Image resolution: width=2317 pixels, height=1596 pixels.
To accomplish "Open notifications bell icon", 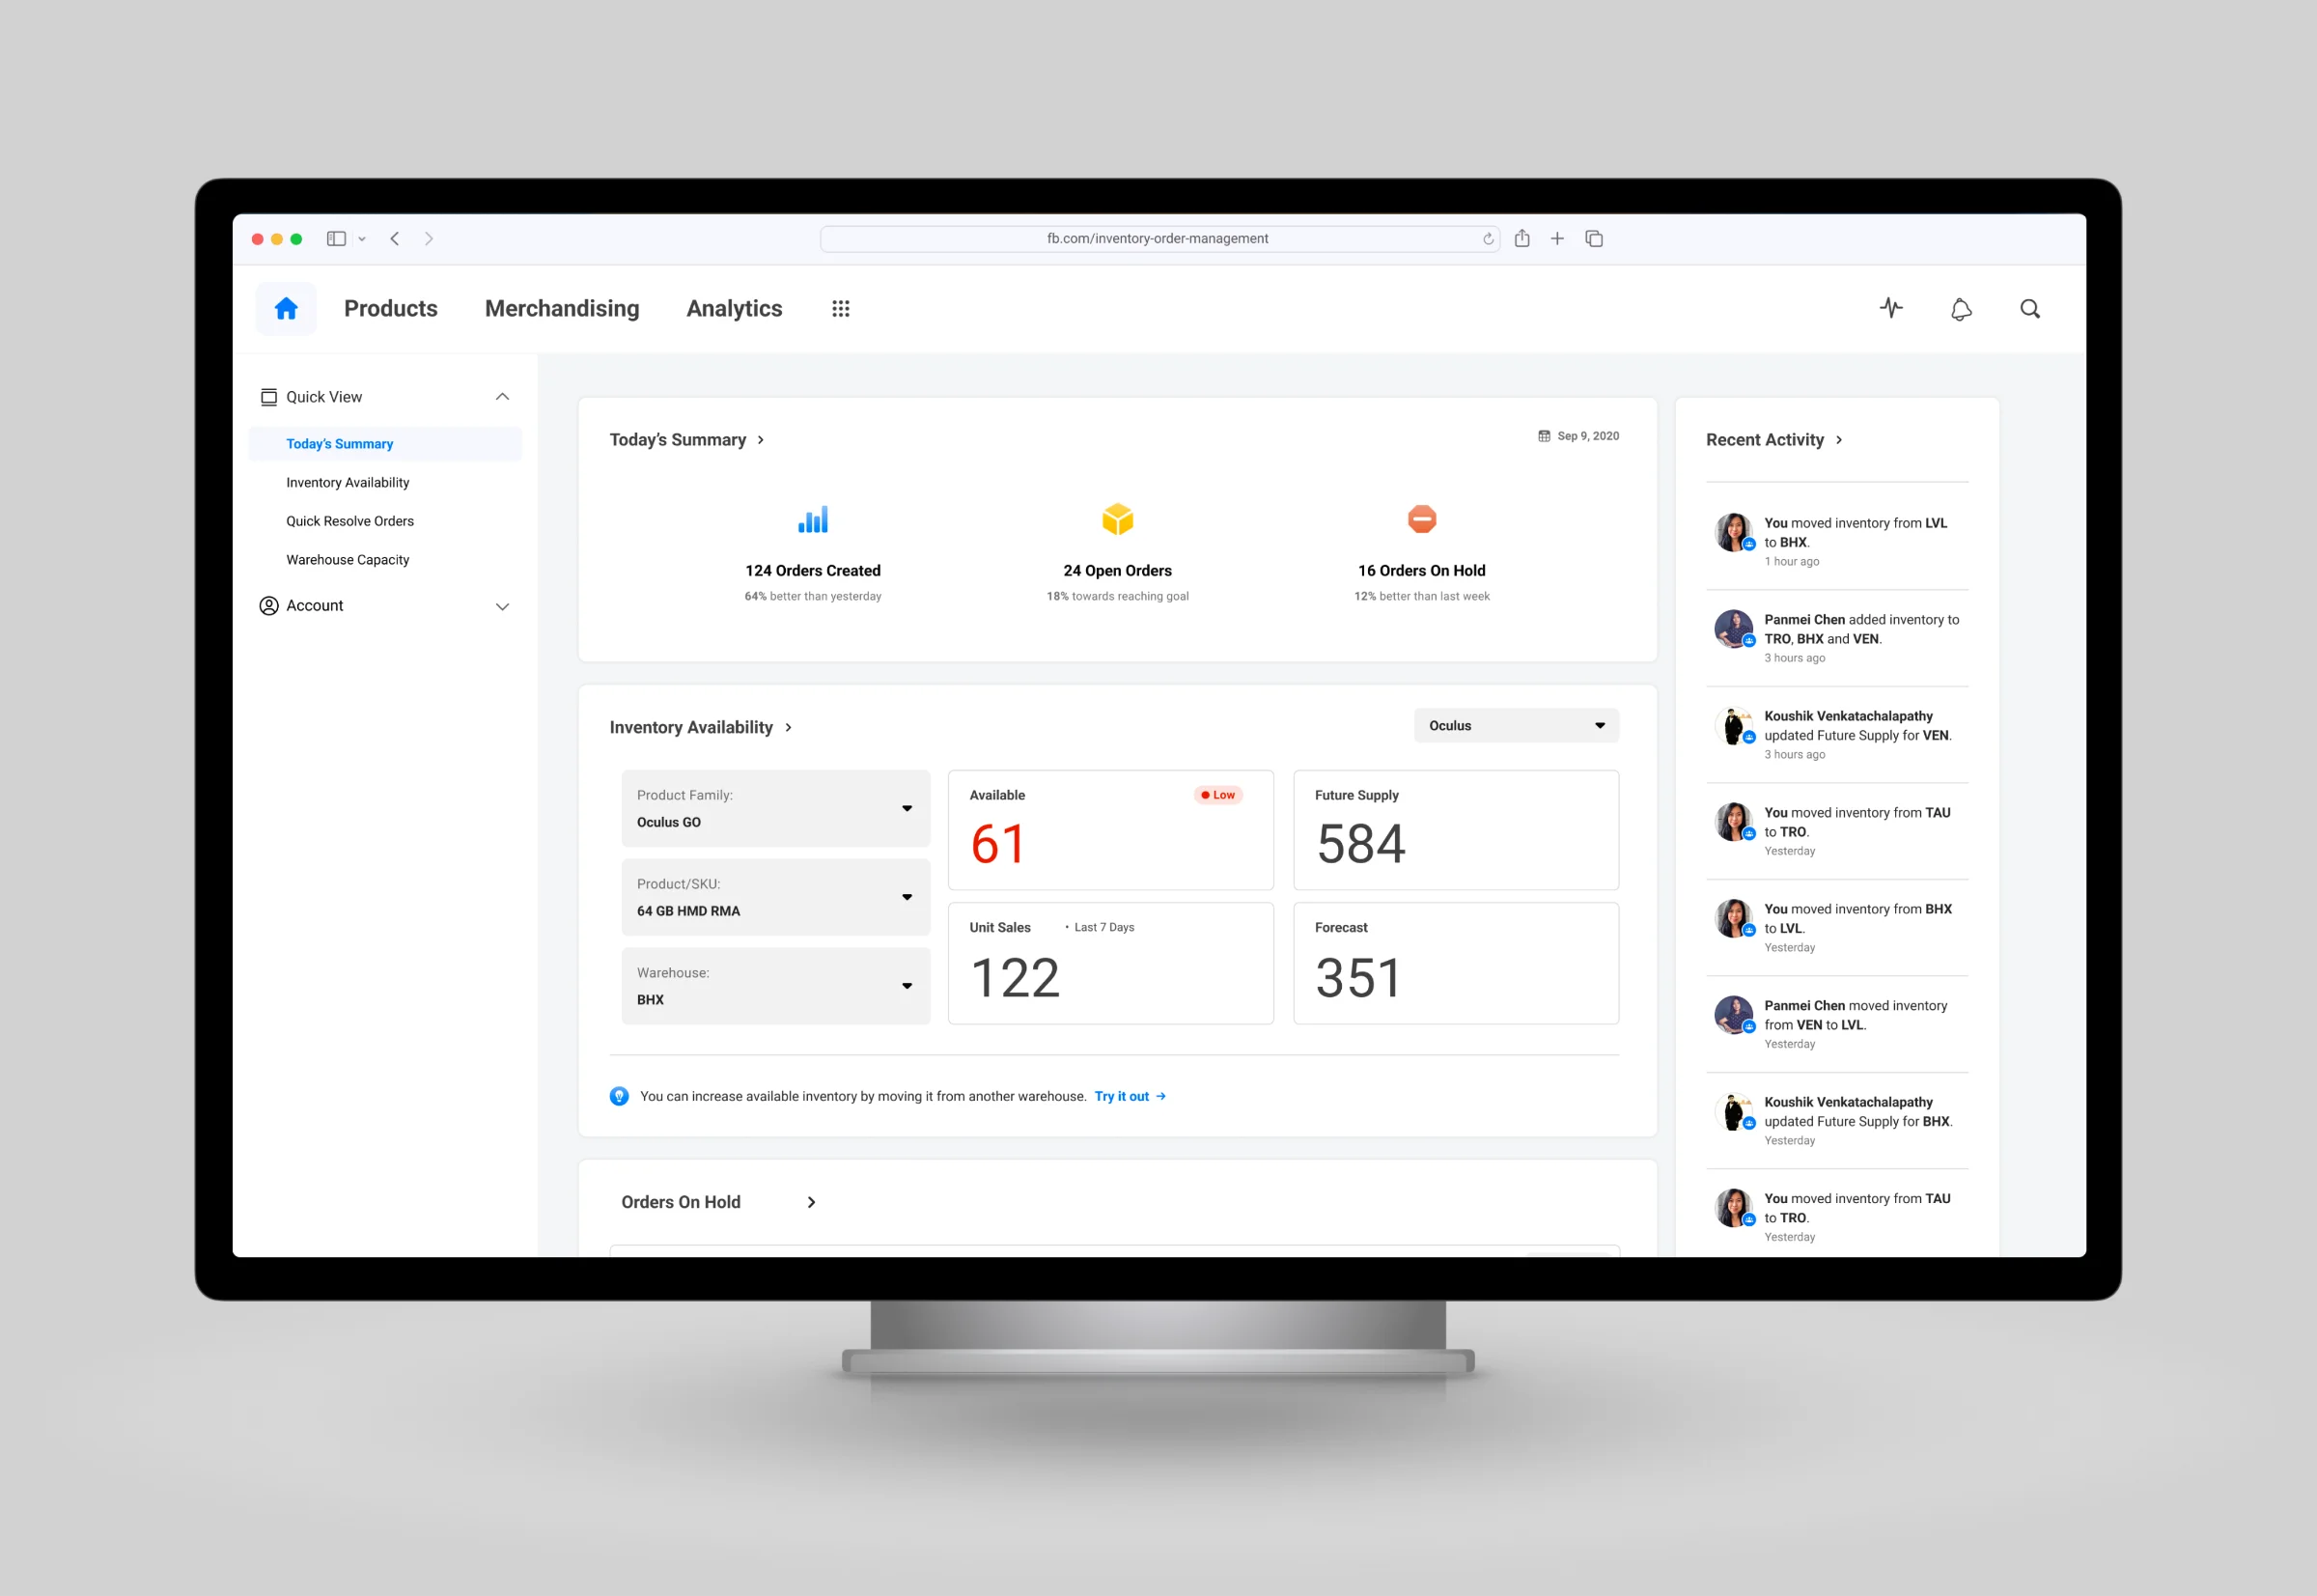I will [1960, 309].
